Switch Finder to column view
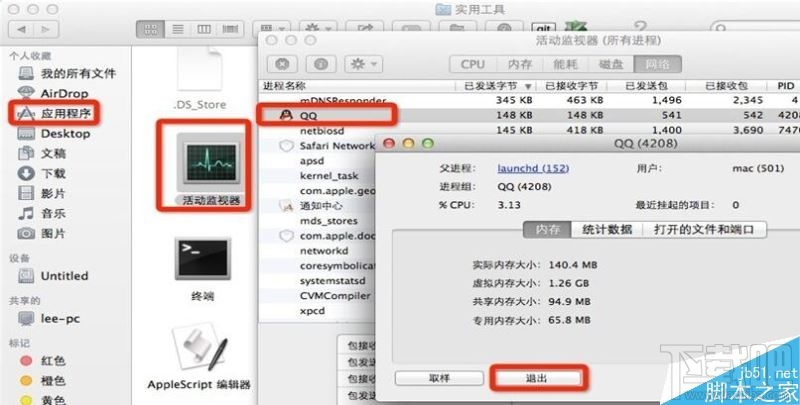This screenshot has width=800, height=405. pos(204,30)
